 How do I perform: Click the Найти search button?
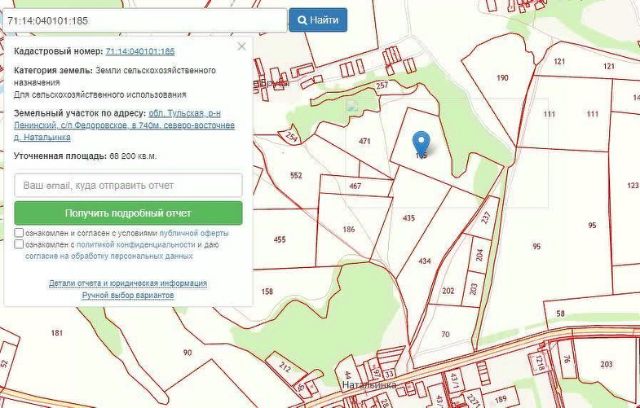(x=318, y=20)
